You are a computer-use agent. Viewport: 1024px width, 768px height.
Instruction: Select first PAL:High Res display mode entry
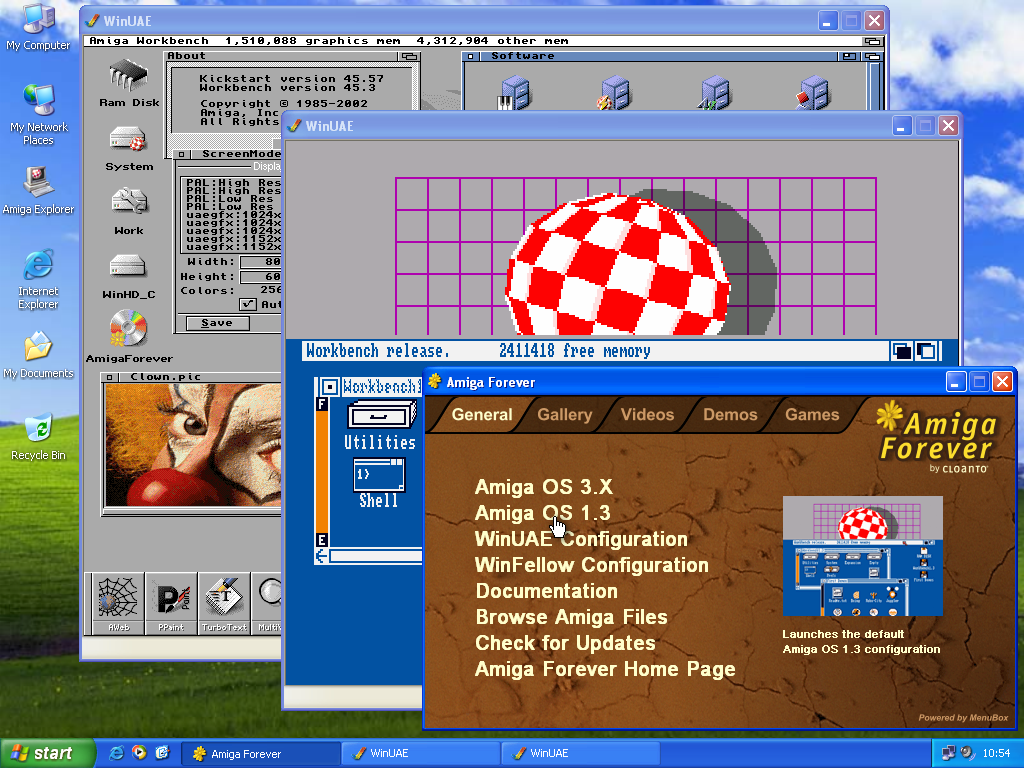coord(233,183)
